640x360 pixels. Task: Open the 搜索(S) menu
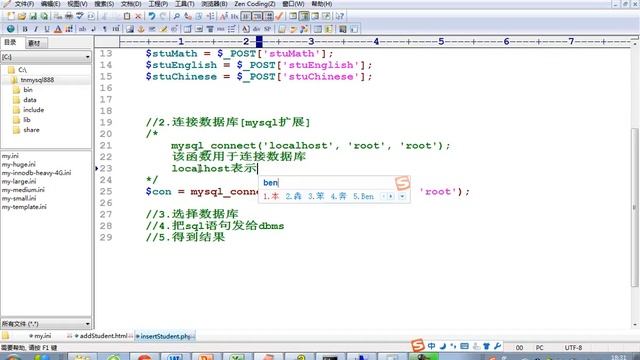point(104,4)
